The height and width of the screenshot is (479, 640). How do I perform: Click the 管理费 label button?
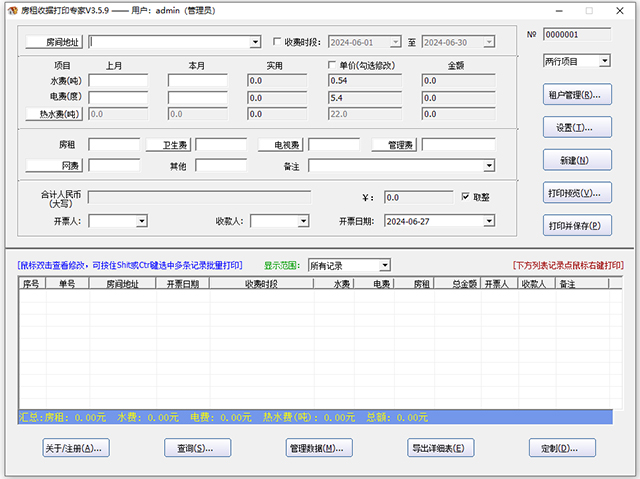pos(394,145)
